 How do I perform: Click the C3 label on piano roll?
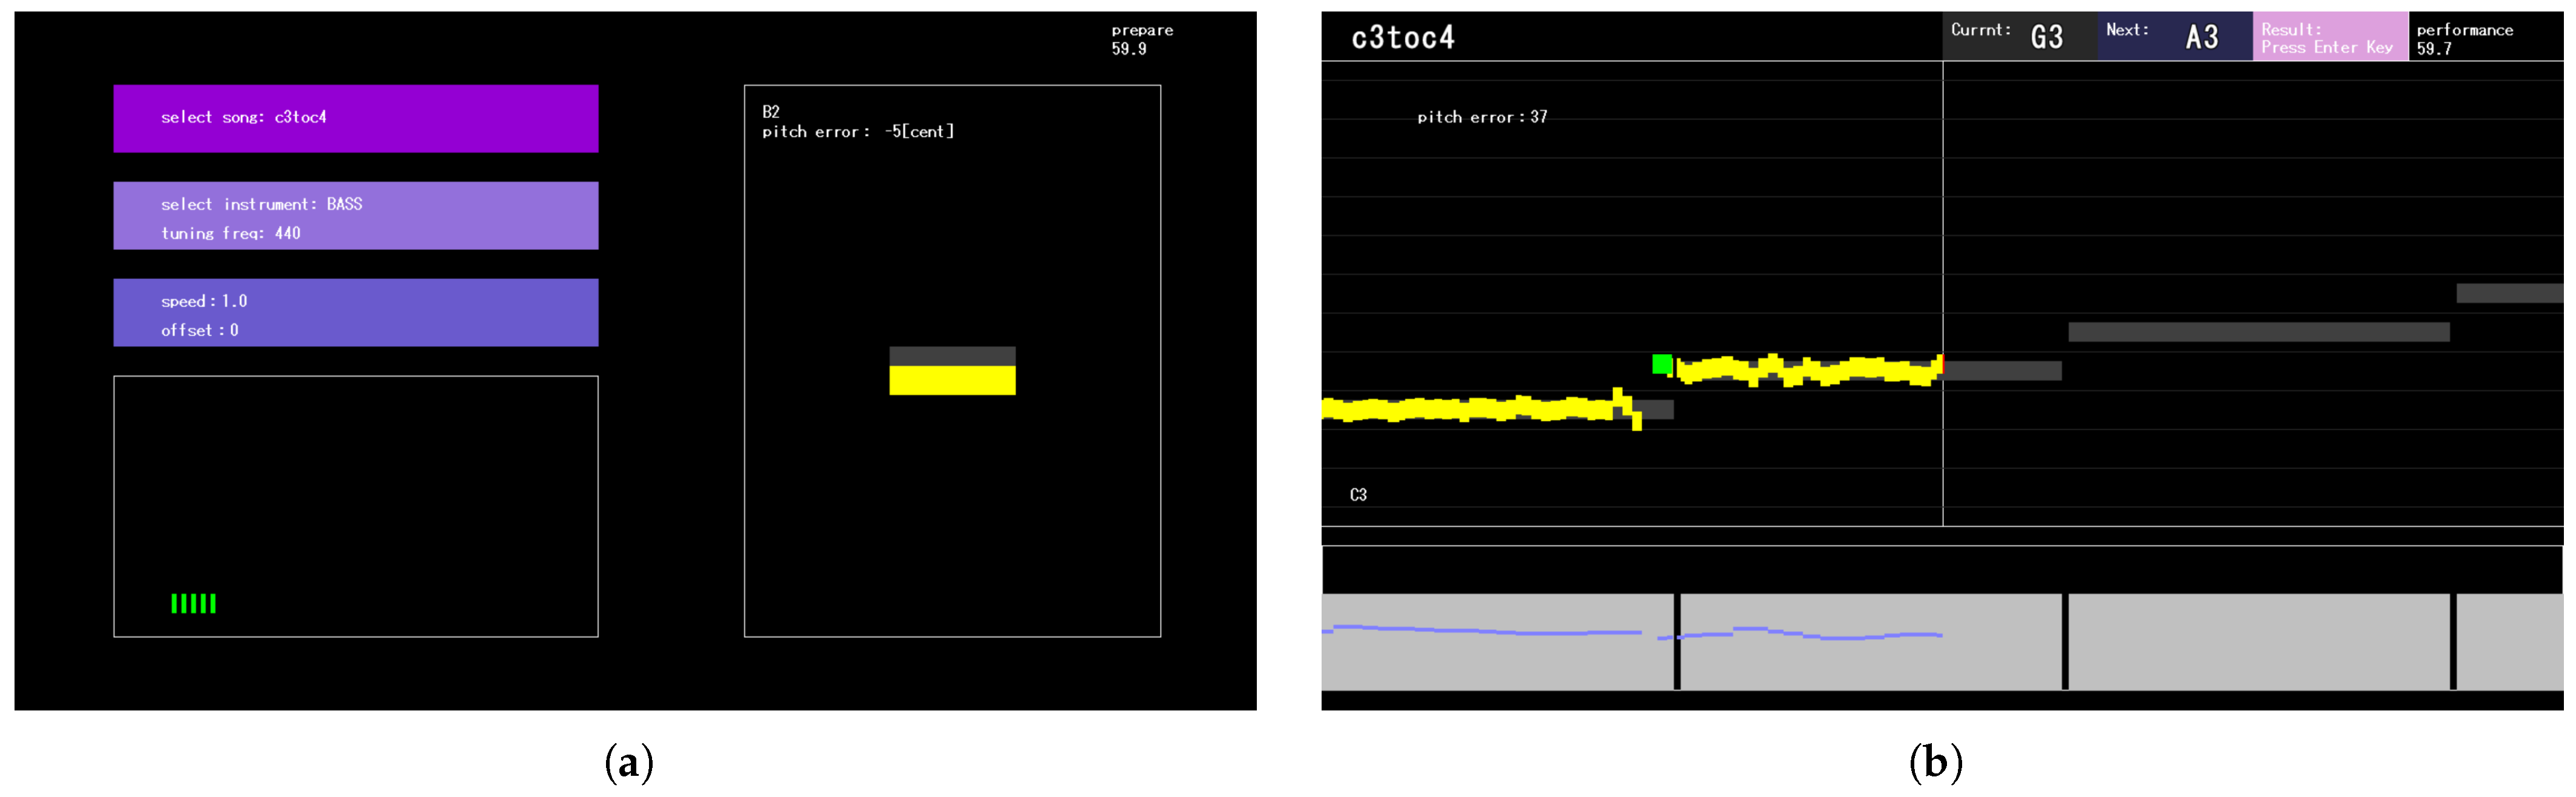click(1358, 495)
